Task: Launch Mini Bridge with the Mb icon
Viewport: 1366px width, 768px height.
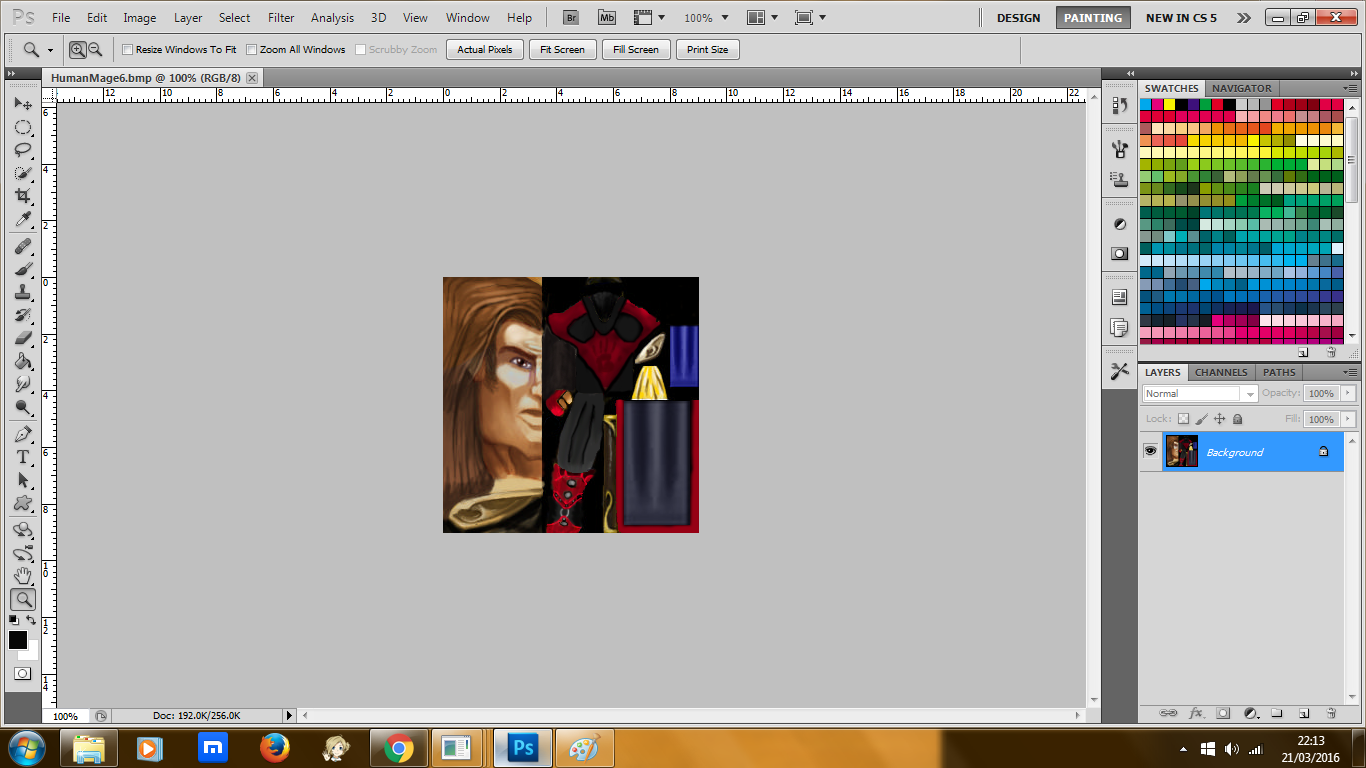Action: pyautogui.click(x=607, y=18)
